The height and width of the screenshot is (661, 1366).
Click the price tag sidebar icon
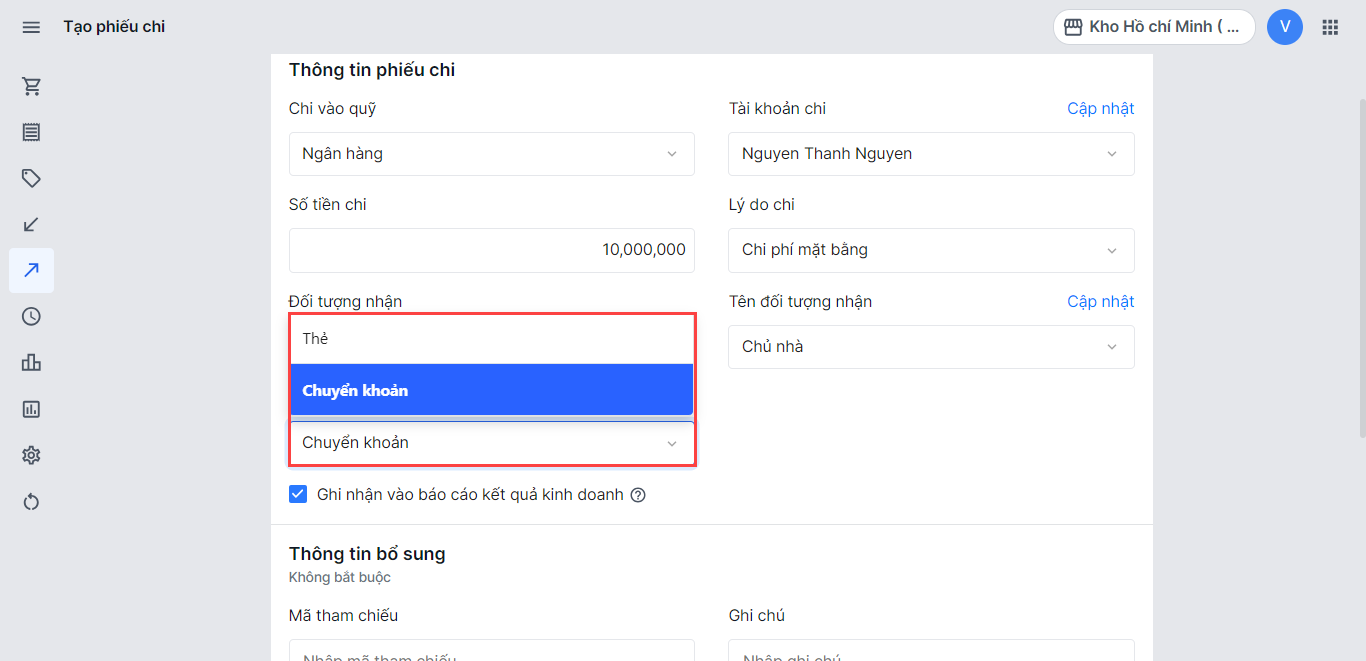coord(31,178)
